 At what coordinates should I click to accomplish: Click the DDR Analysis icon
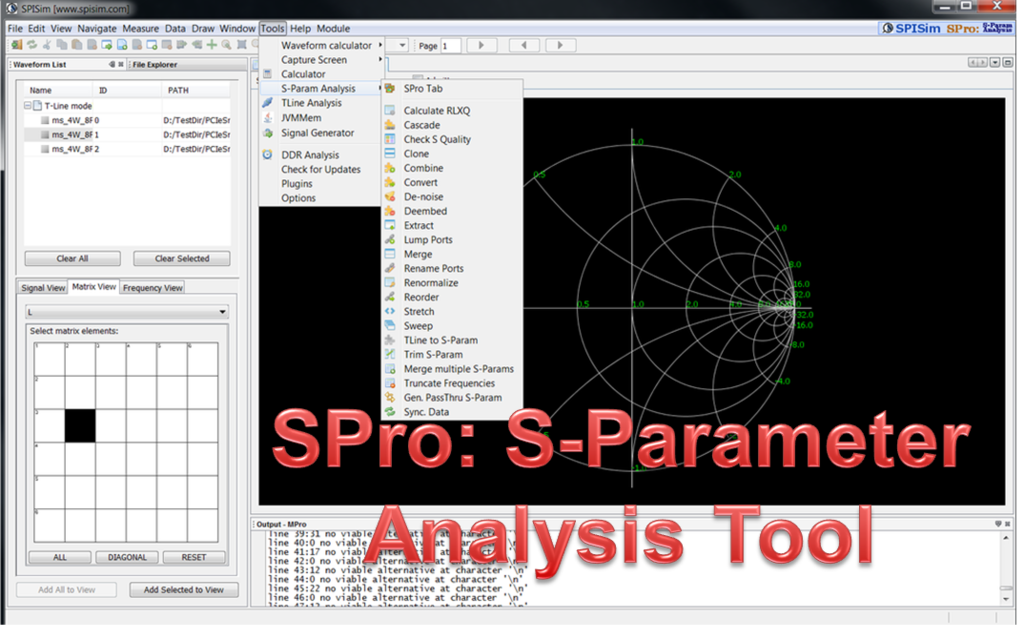tap(267, 155)
